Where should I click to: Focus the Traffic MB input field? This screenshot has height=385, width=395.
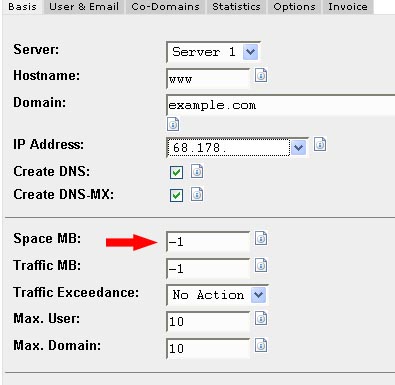pos(208,268)
